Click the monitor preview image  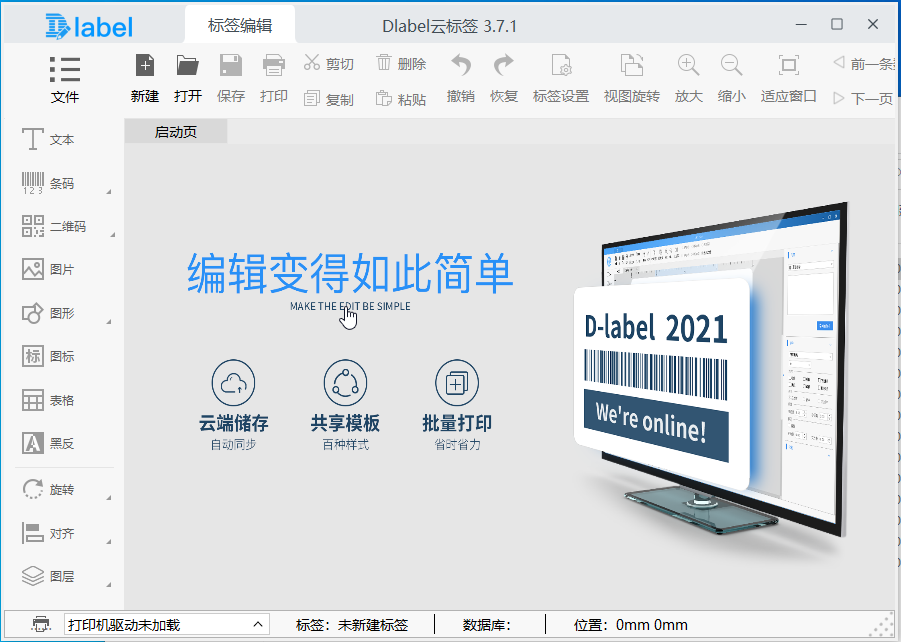tap(711, 370)
